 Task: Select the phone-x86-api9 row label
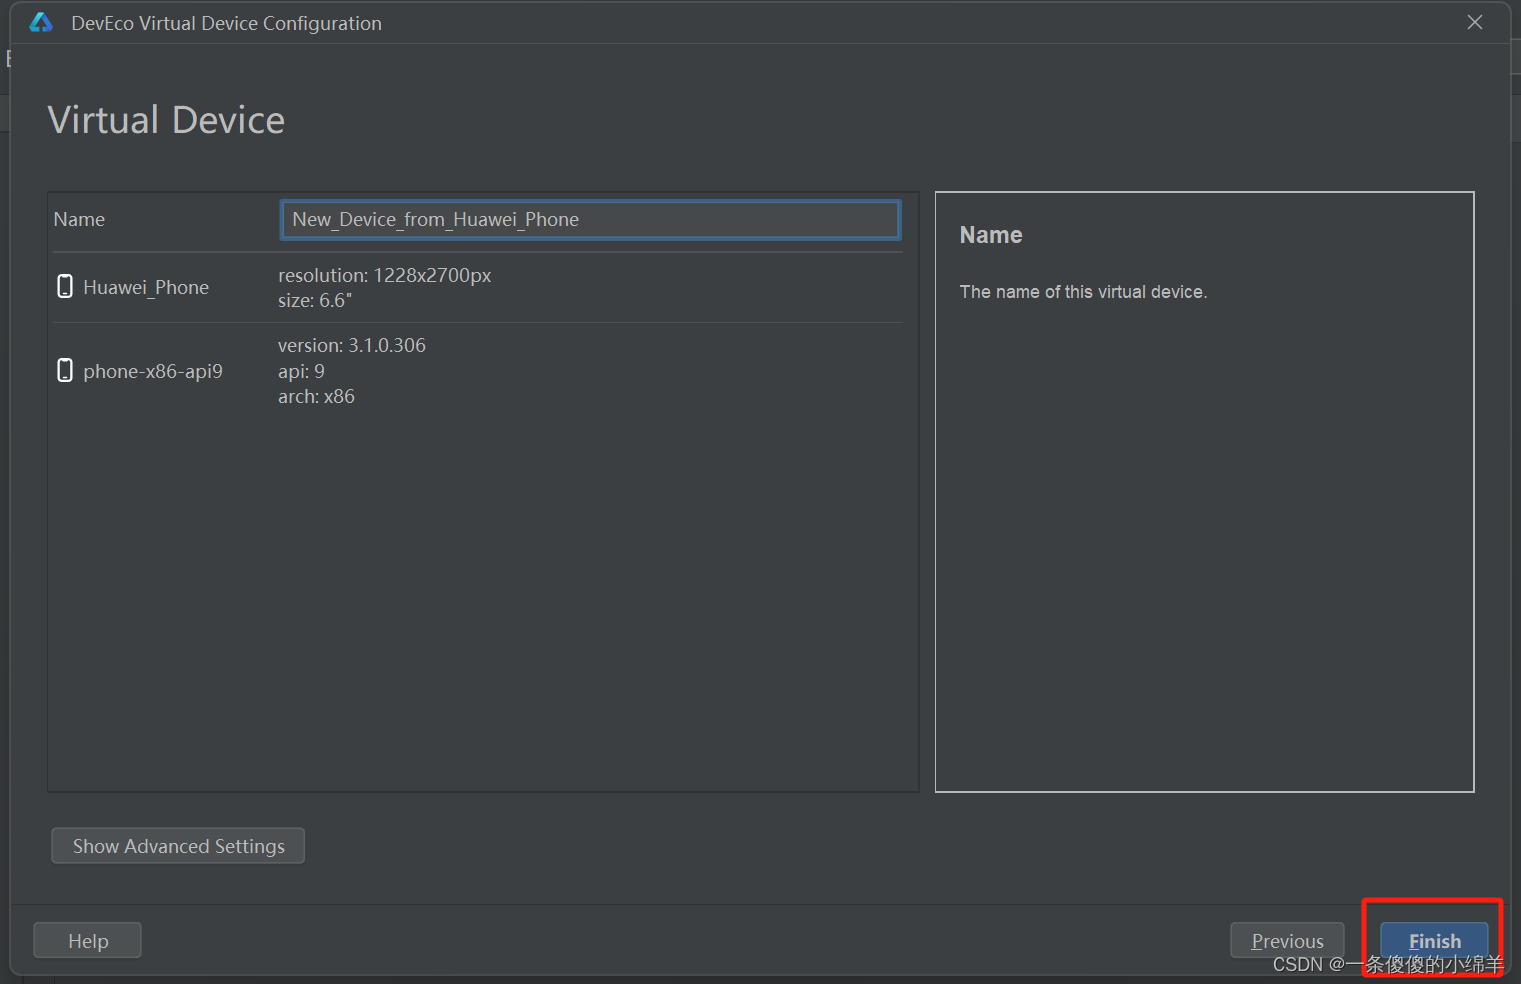[153, 371]
